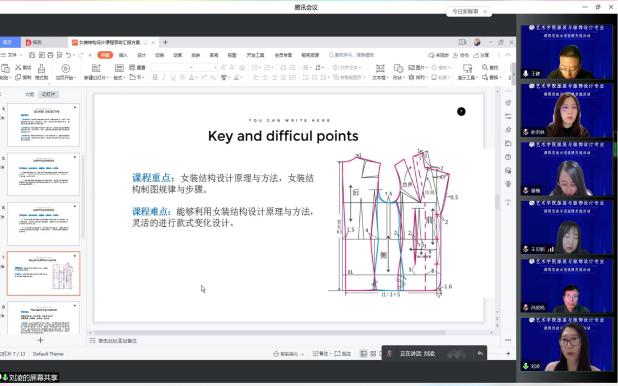Switch to the Insert (插入) ribbon tab
618x386 pixels.
123,55
